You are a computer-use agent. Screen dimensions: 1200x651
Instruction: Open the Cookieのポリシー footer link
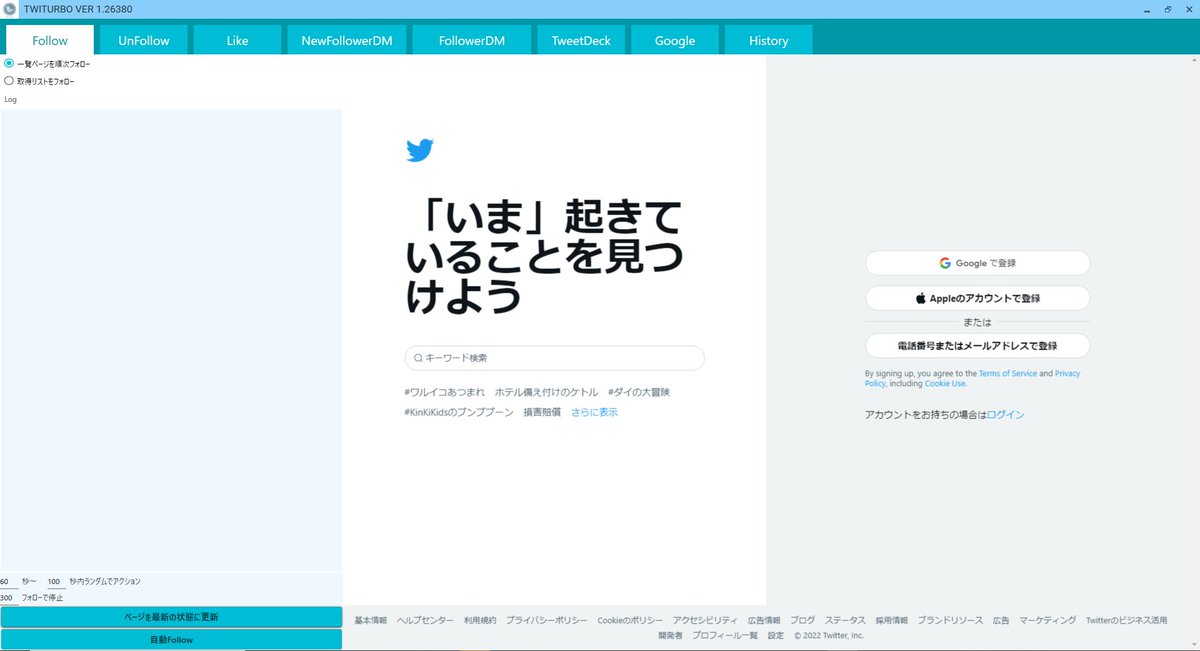tap(629, 620)
